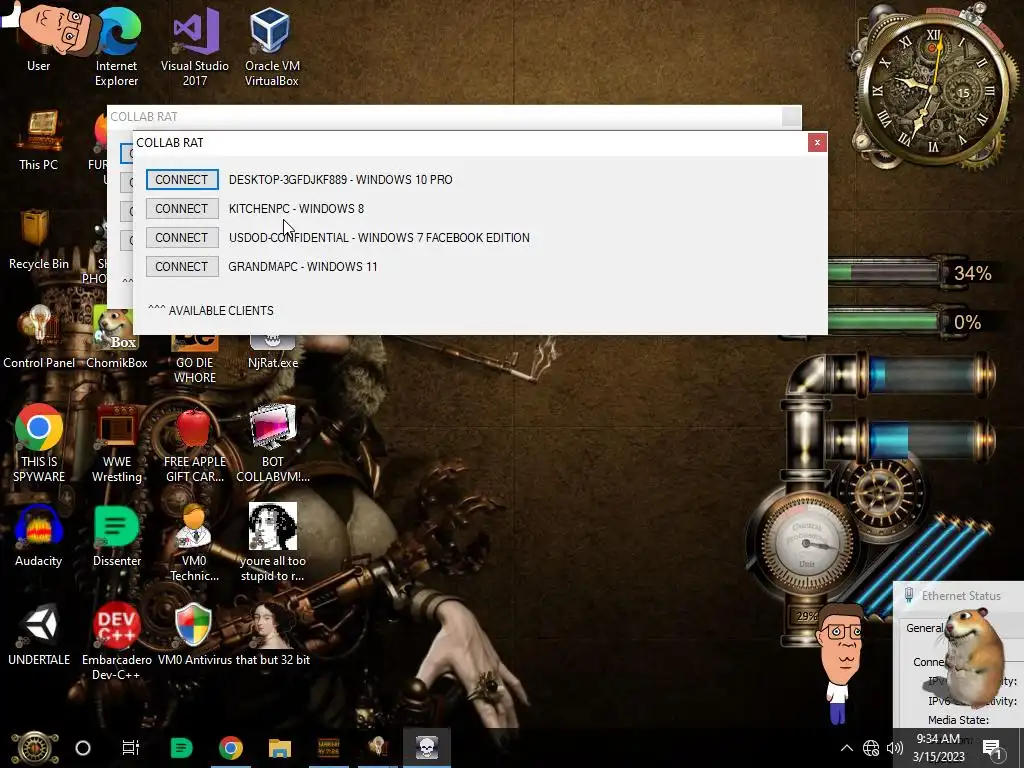Connect to DESKTOP-3GFDJKF889 Windows 10 Pro client
The width and height of the screenshot is (1024, 768).
tap(182, 180)
